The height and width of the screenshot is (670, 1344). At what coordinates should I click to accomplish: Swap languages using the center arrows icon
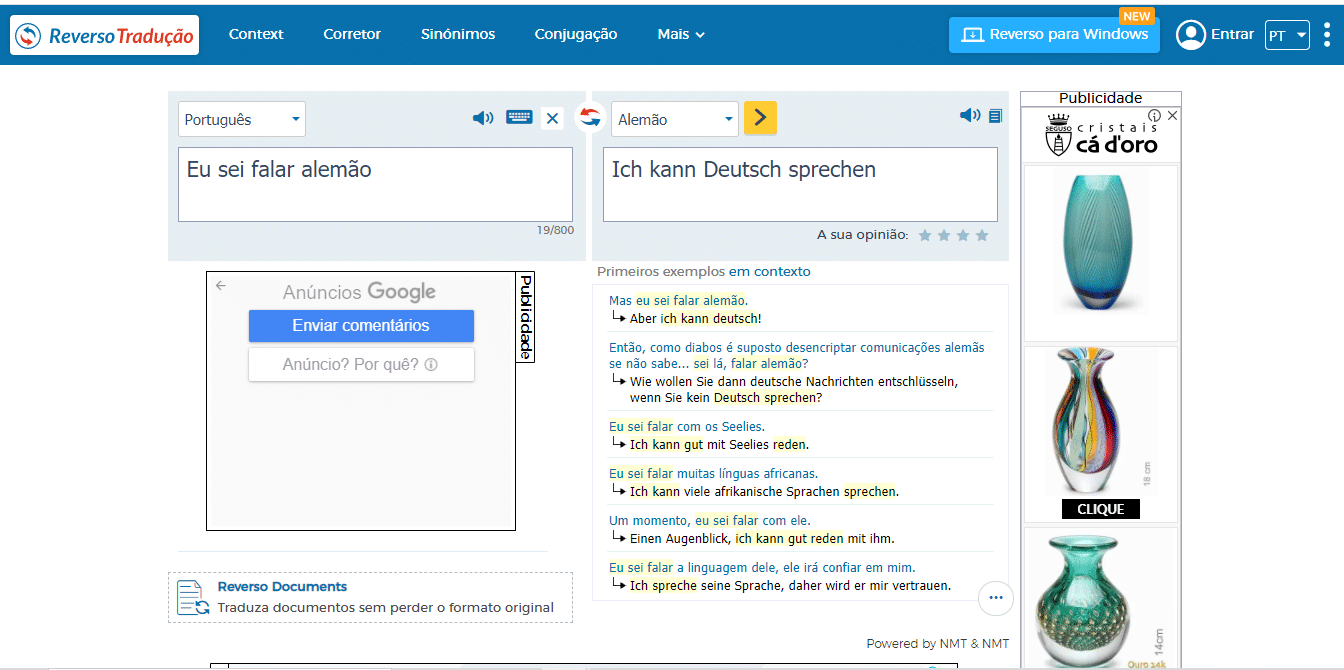tap(590, 117)
